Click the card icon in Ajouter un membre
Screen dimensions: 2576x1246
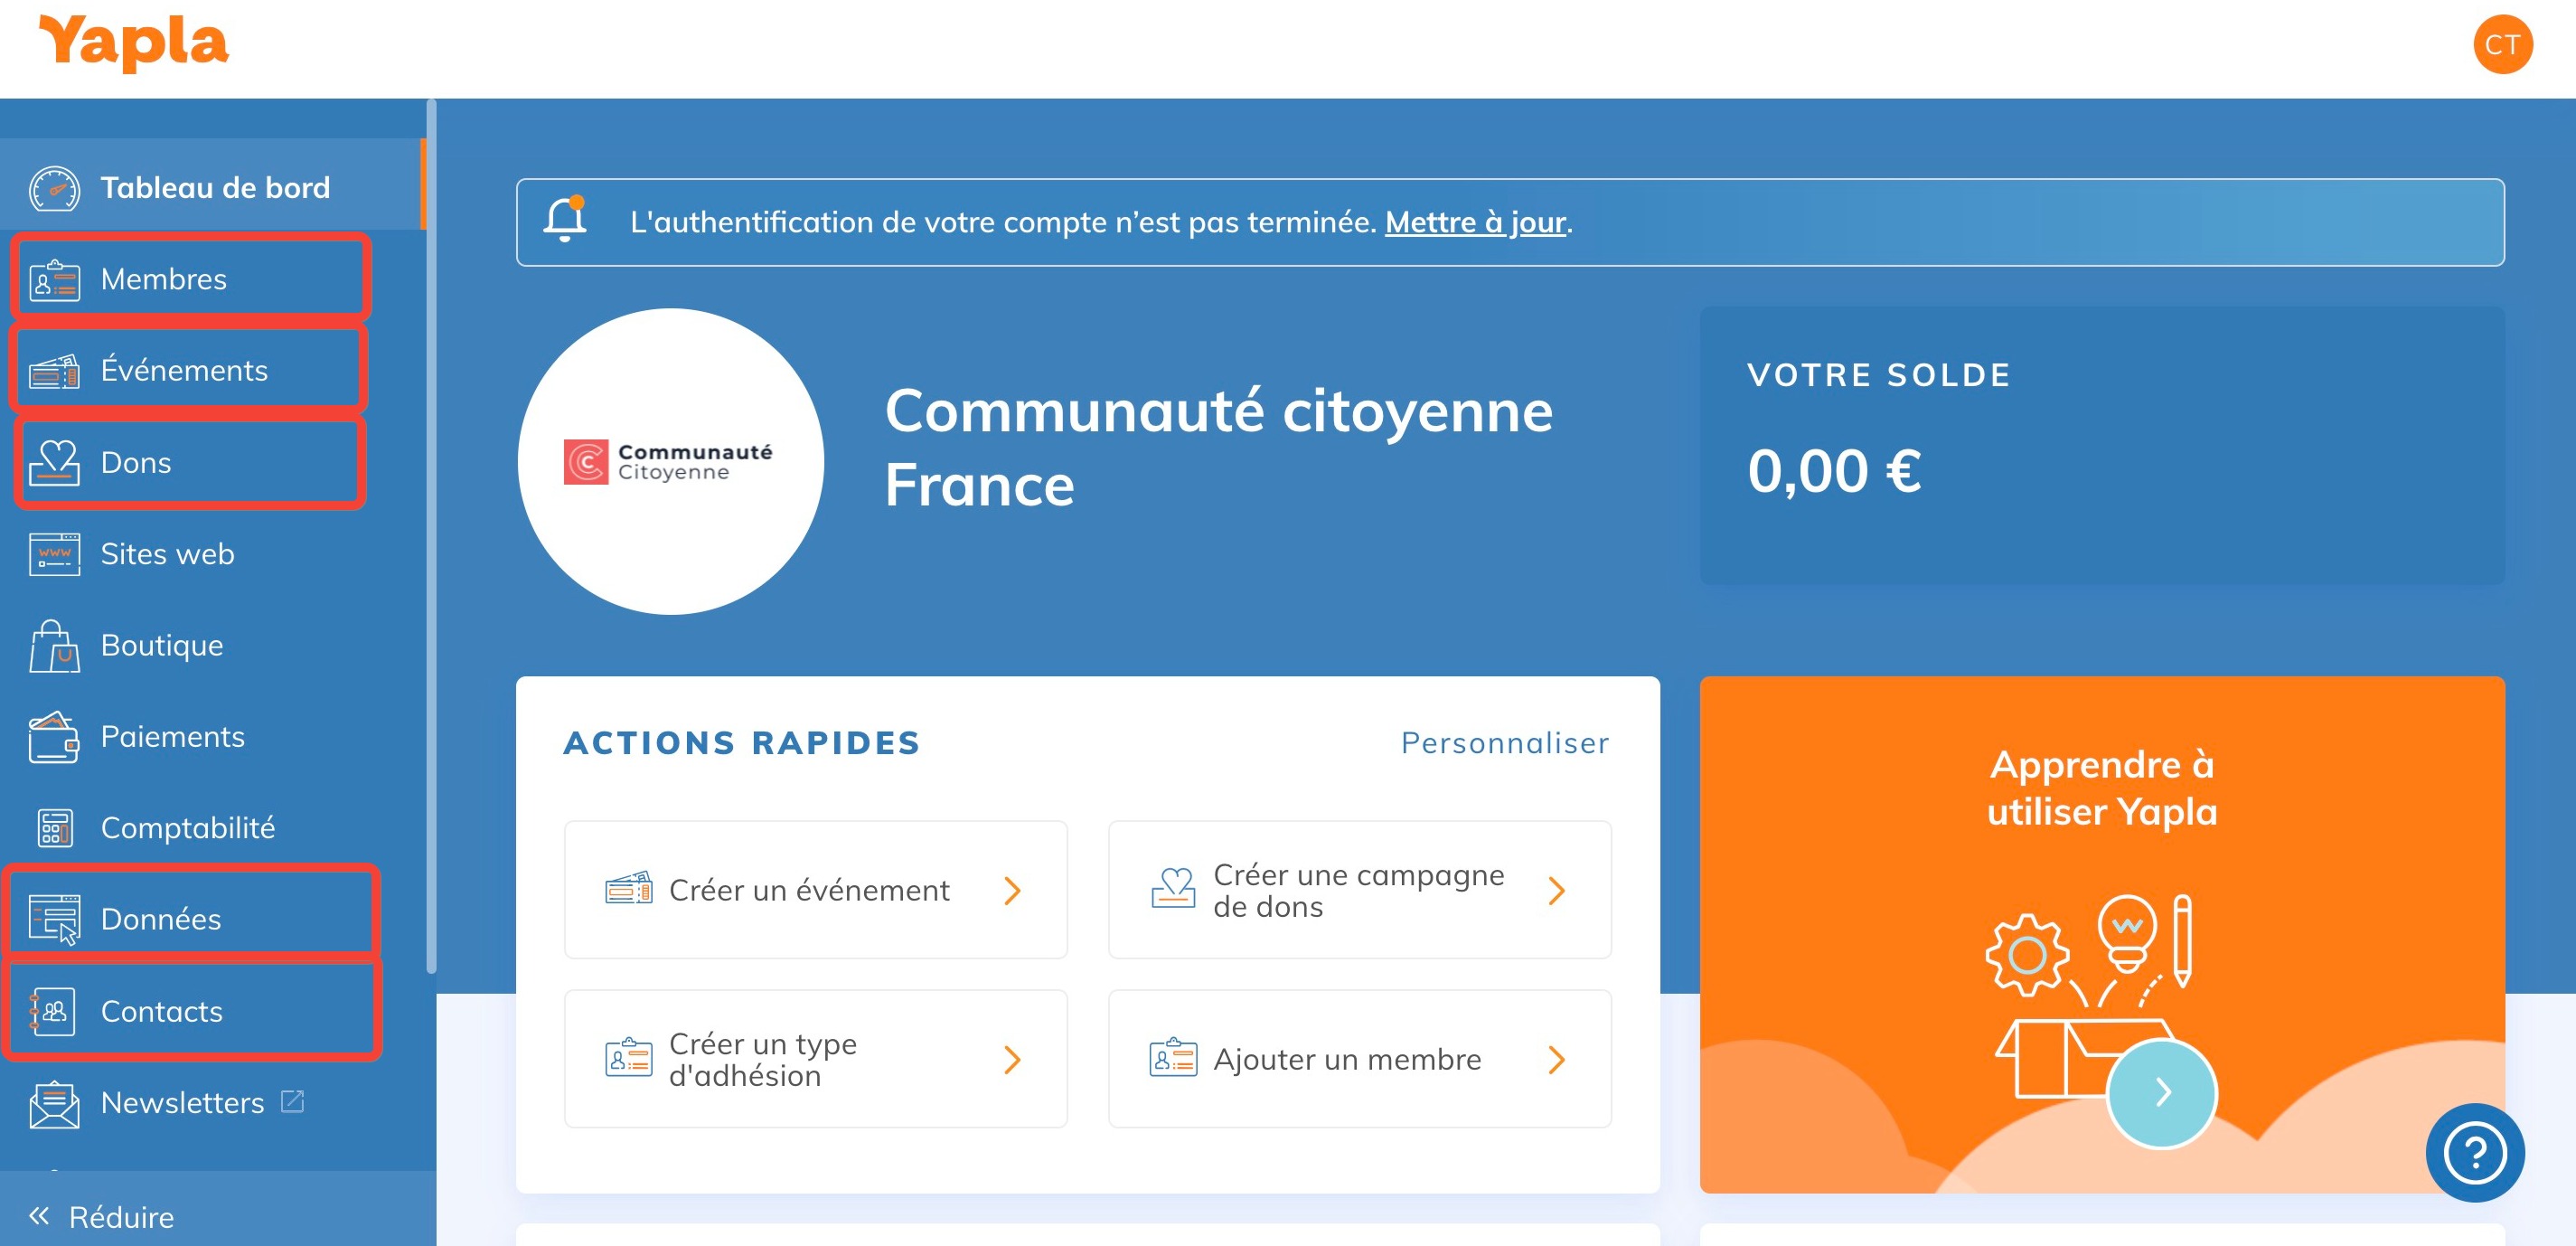pyautogui.click(x=1173, y=1058)
